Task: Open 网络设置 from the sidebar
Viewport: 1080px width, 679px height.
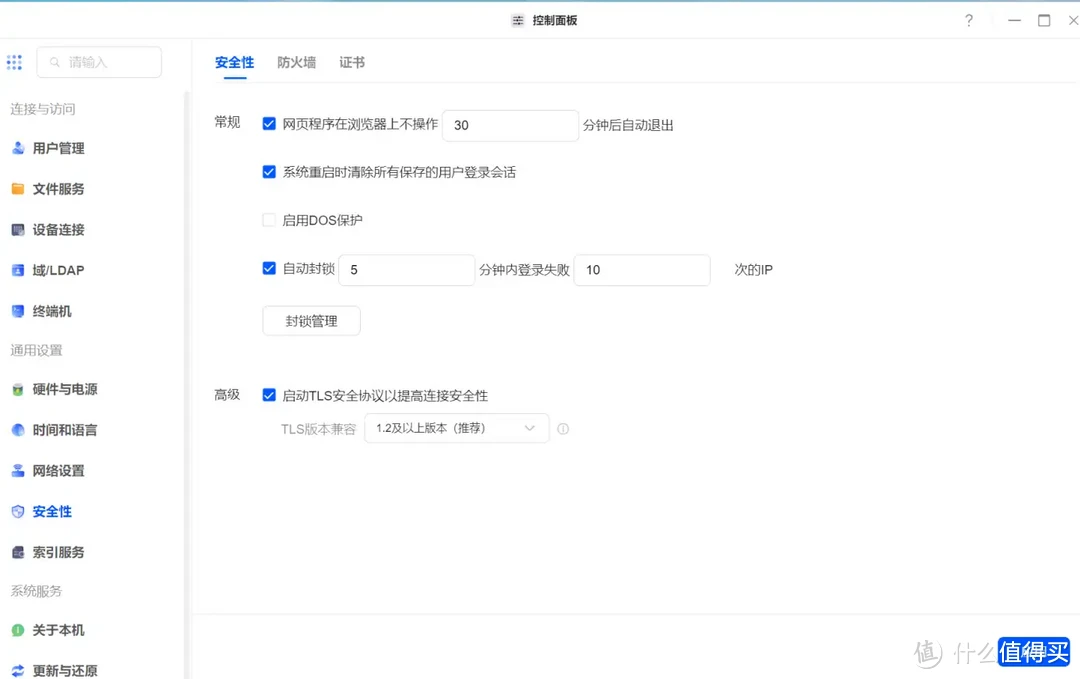Action: tap(58, 470)
